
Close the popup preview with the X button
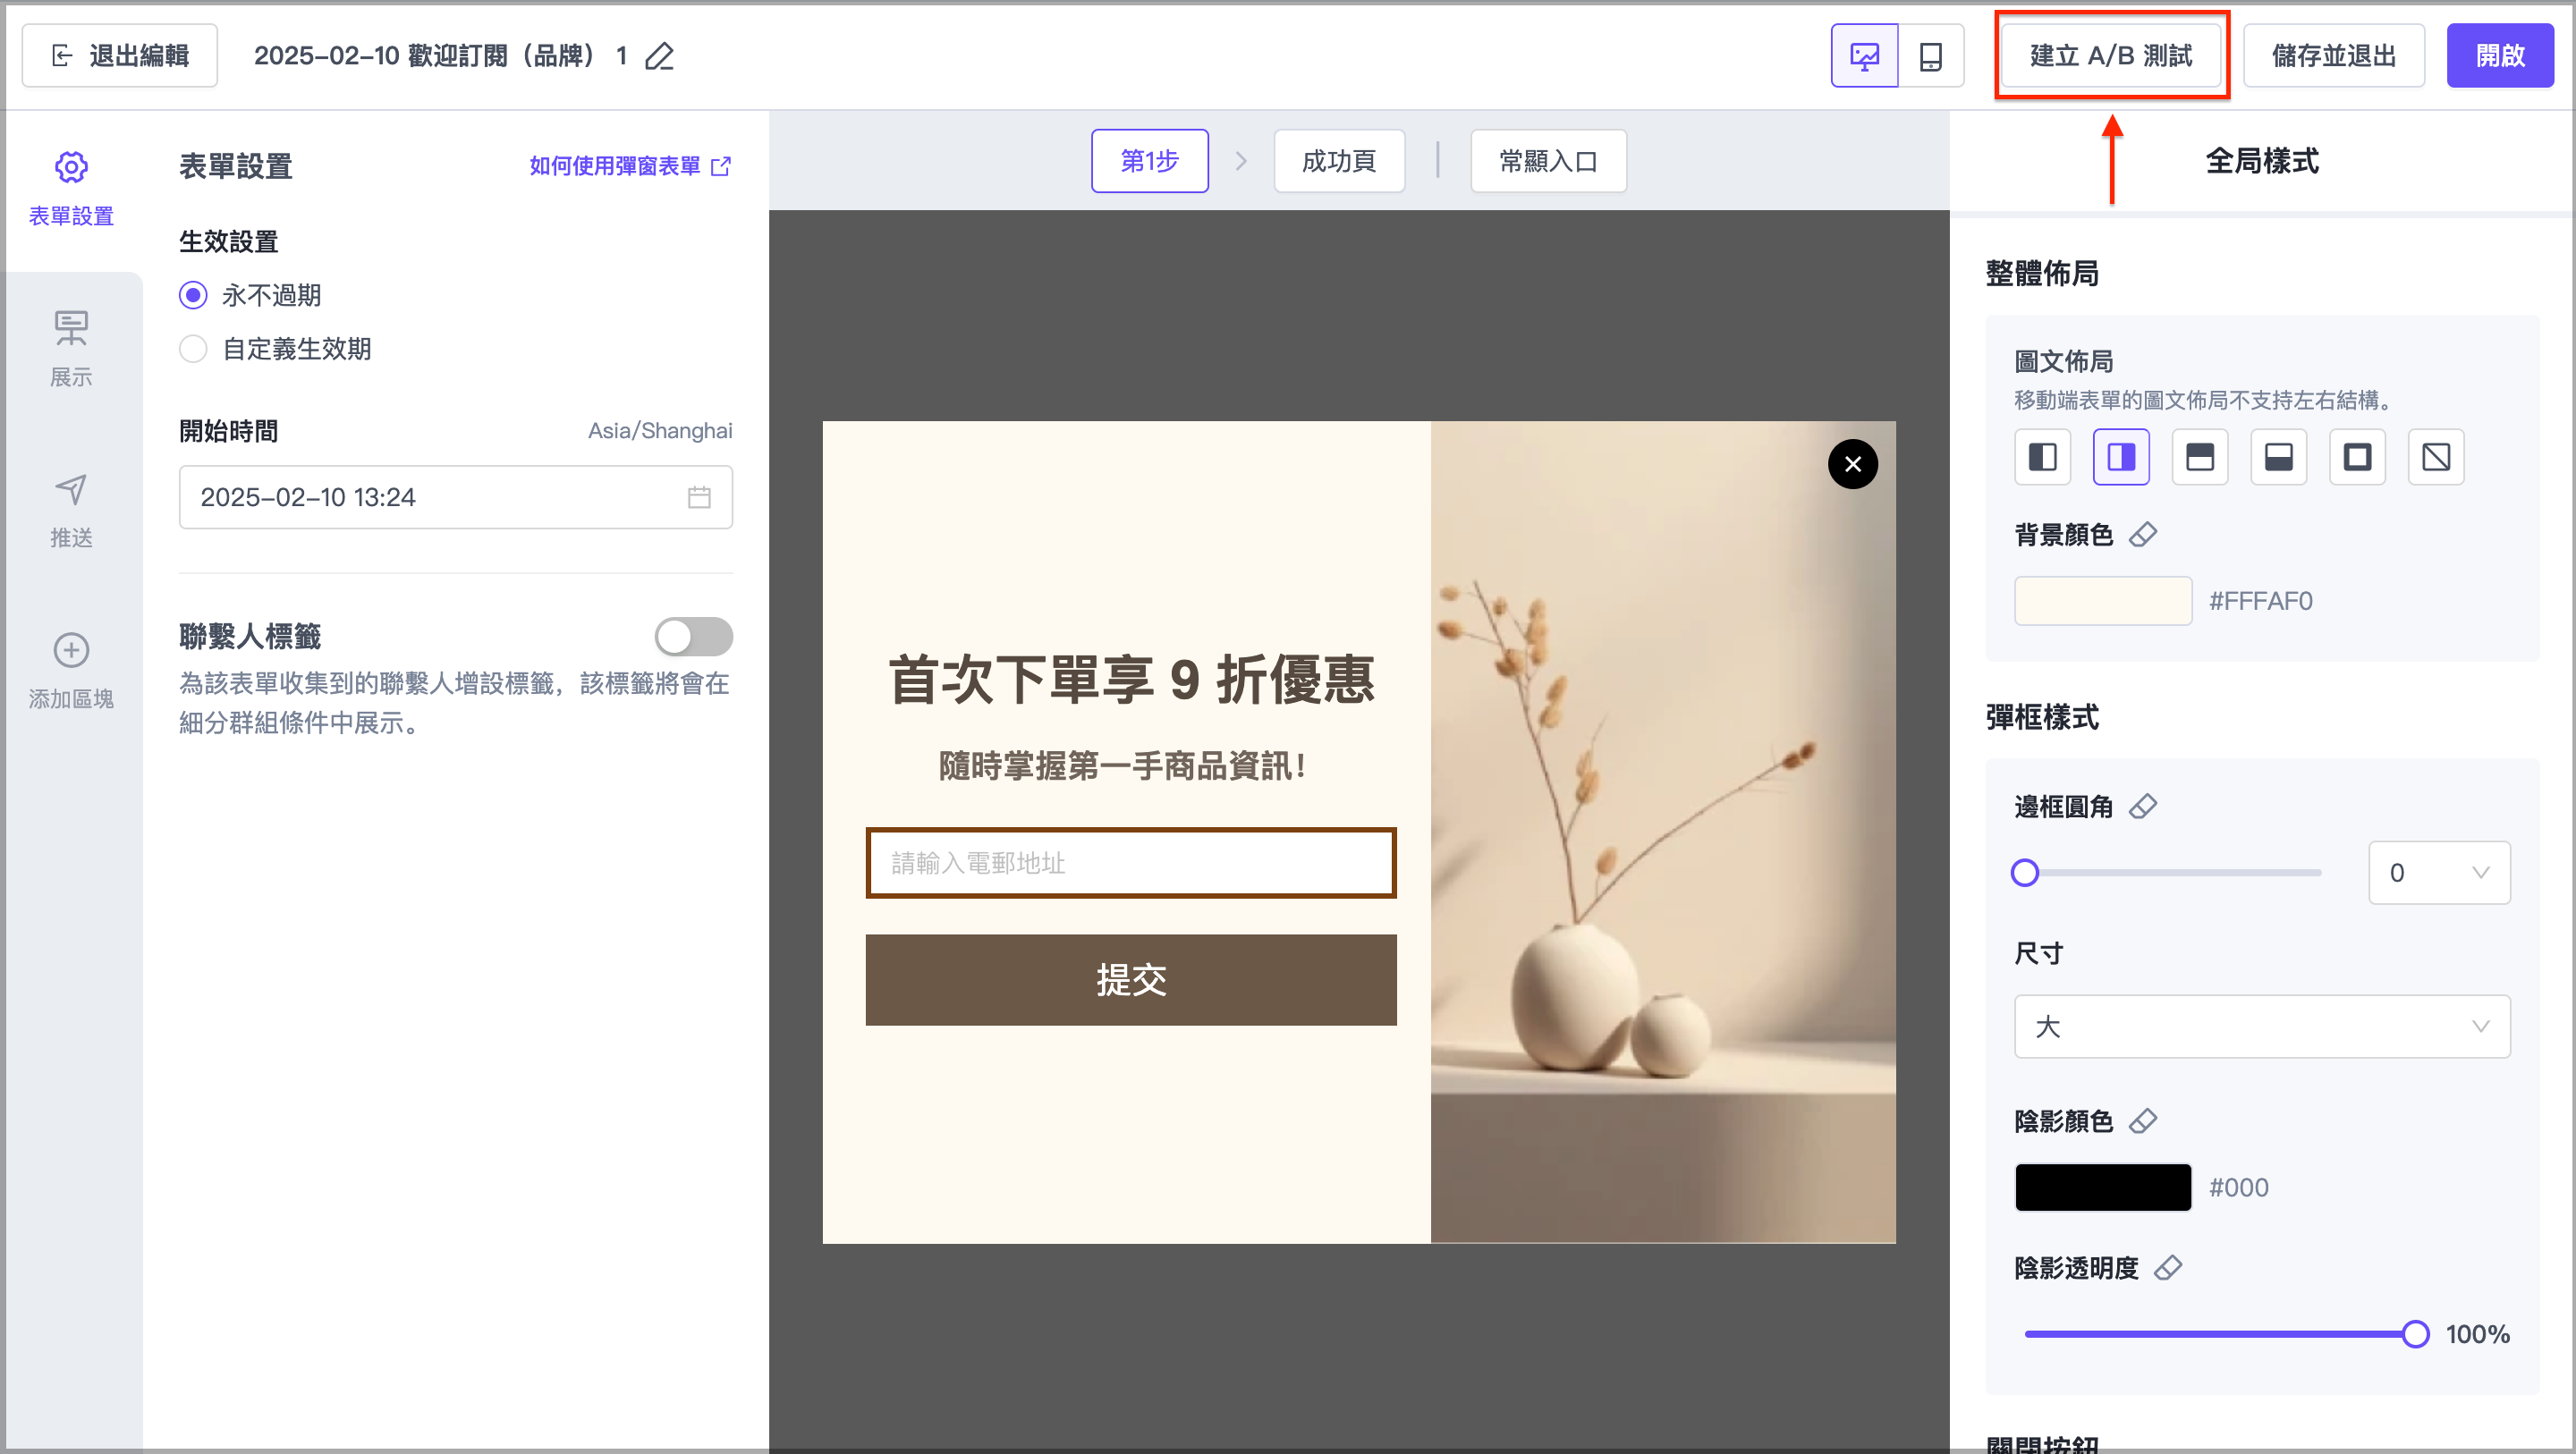click(1852, 464)
